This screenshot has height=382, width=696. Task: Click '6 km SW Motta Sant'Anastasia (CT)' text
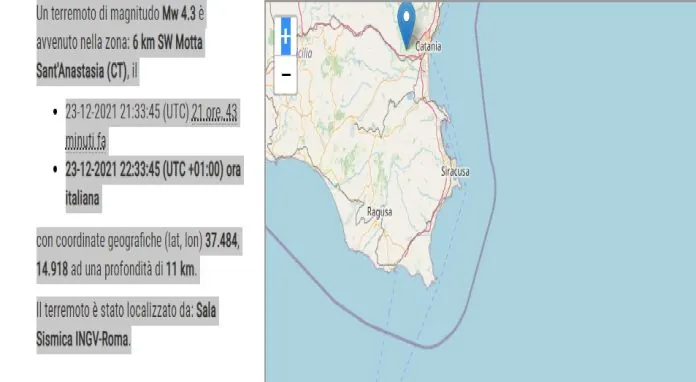(x=120, y=57)
